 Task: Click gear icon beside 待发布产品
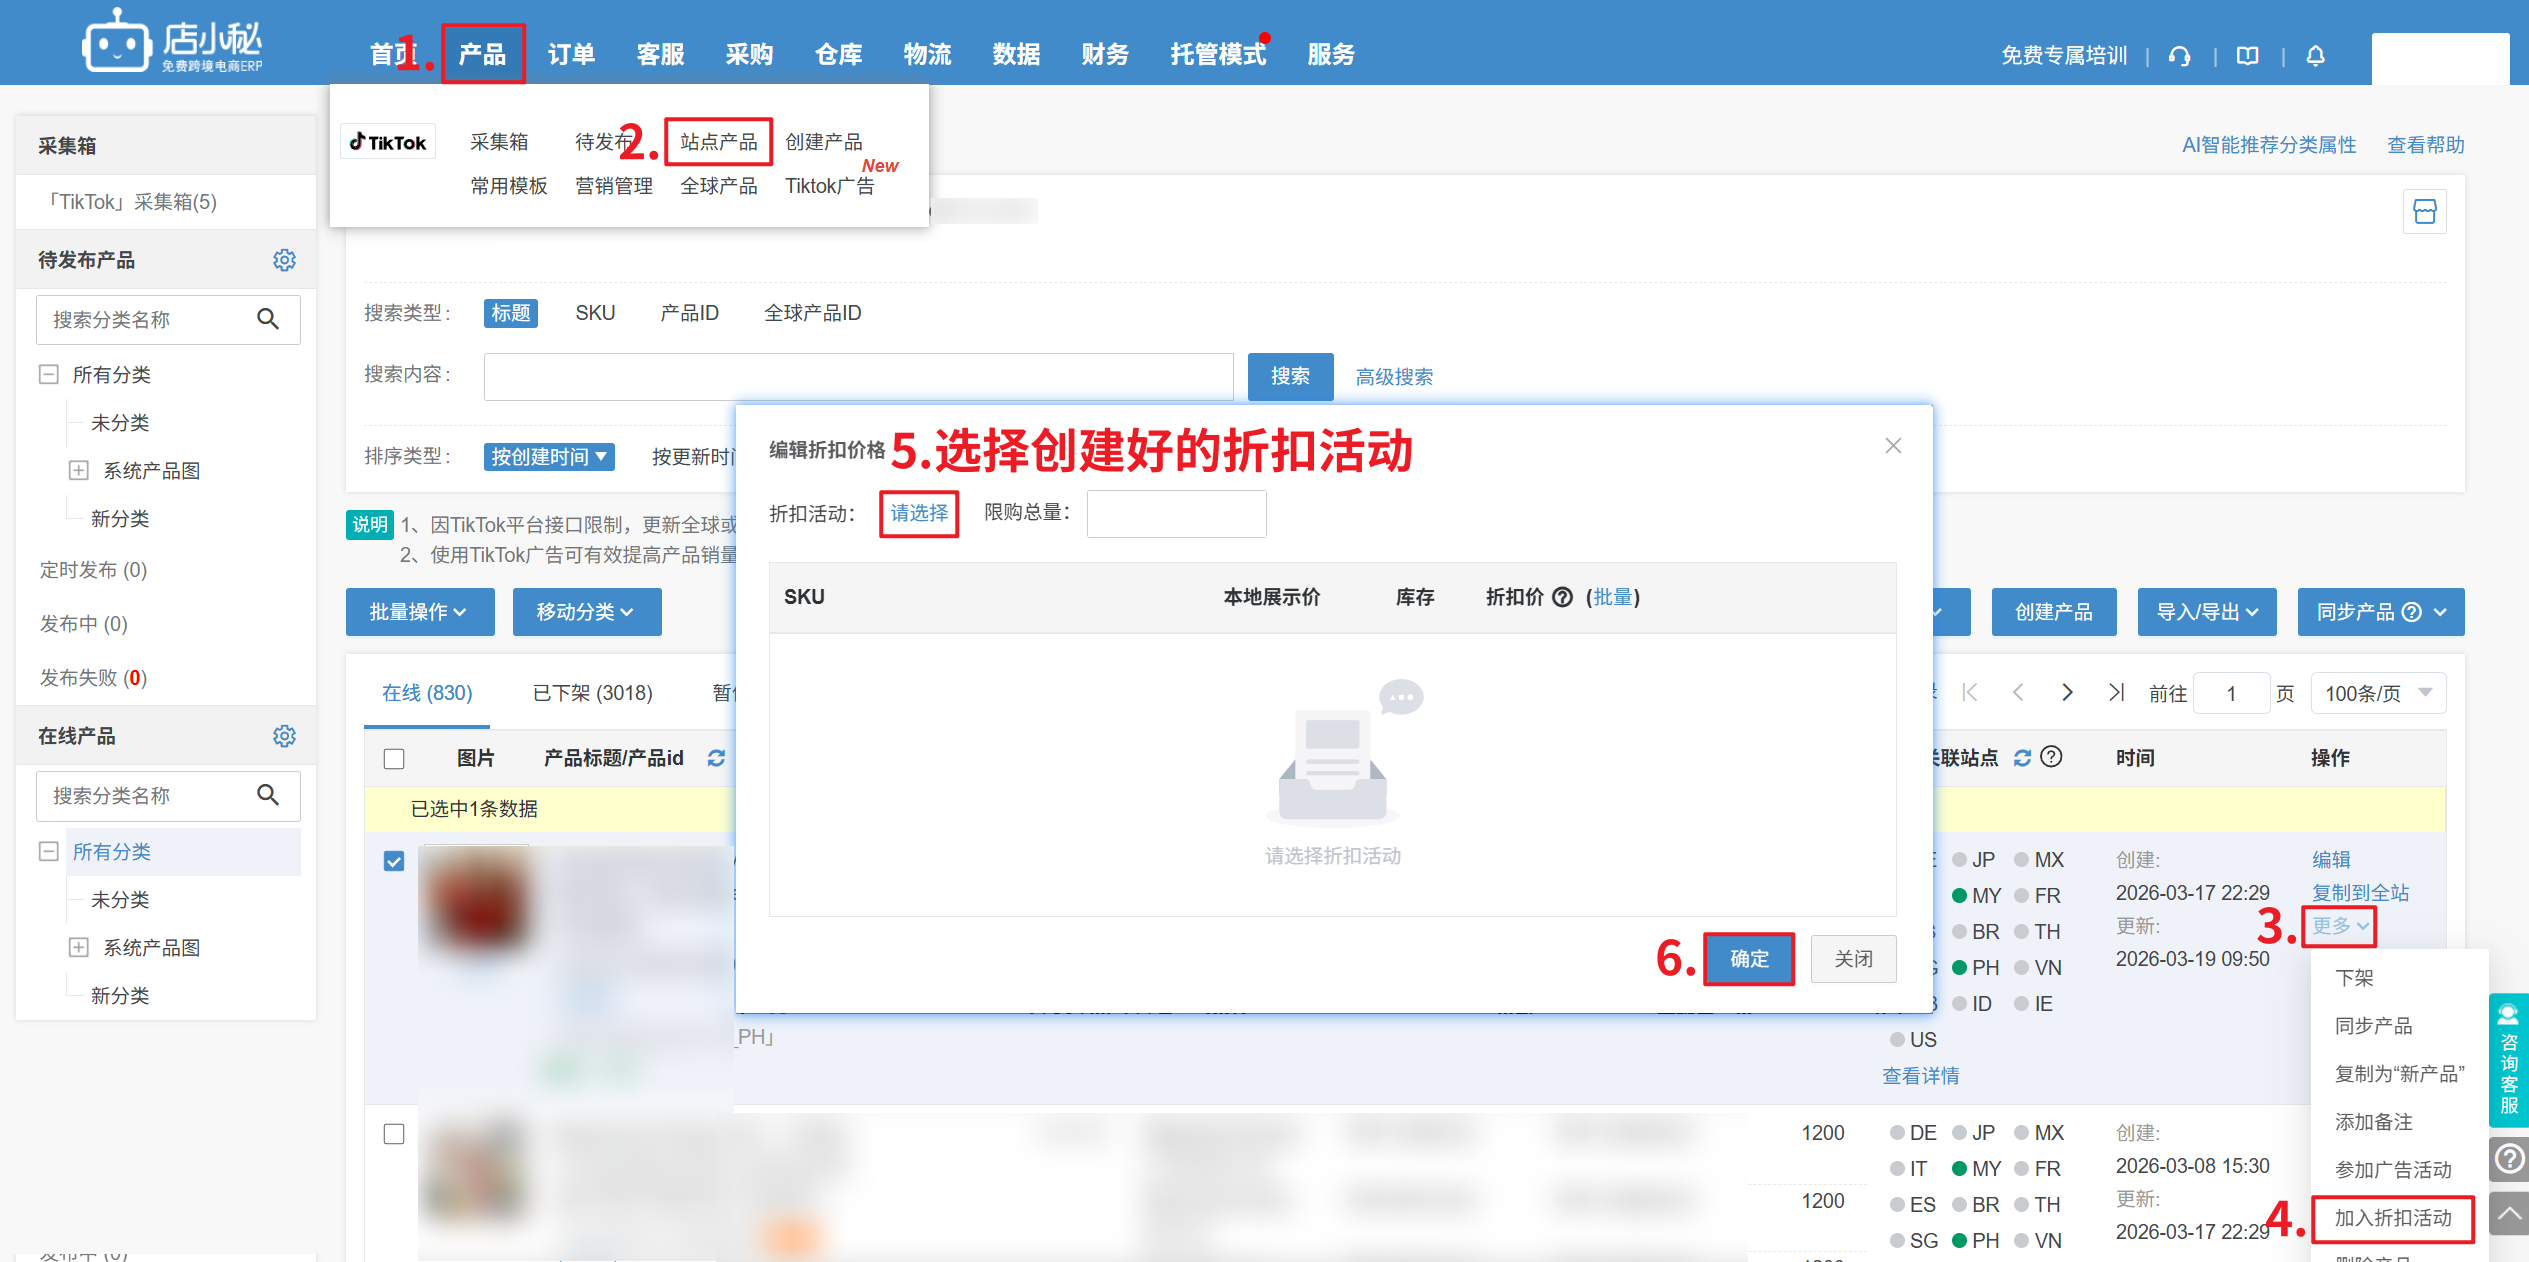284,260
